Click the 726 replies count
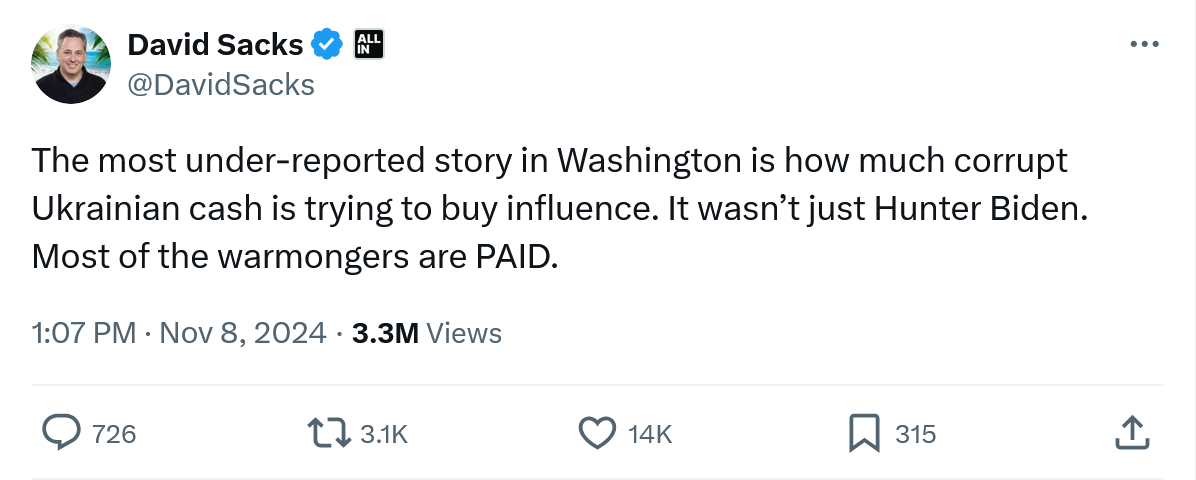 click(113, 434)
